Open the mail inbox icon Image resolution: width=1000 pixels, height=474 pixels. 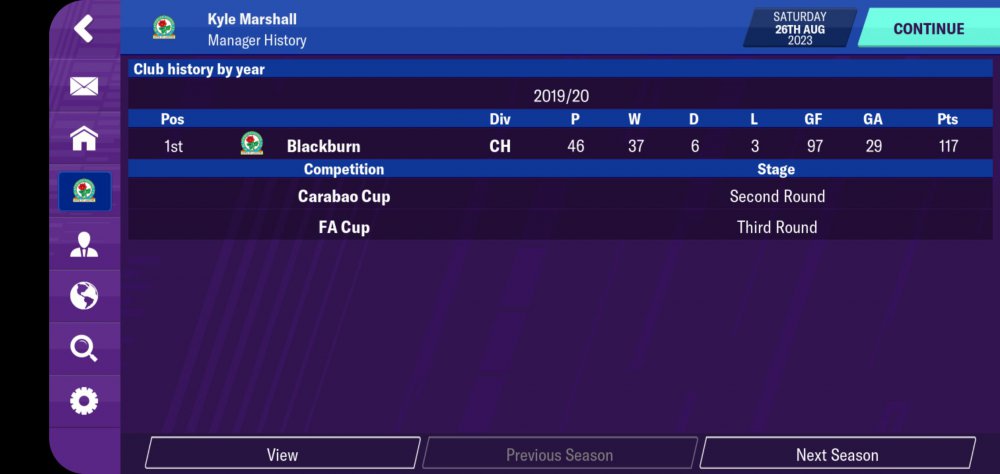[x=84, y=87]
